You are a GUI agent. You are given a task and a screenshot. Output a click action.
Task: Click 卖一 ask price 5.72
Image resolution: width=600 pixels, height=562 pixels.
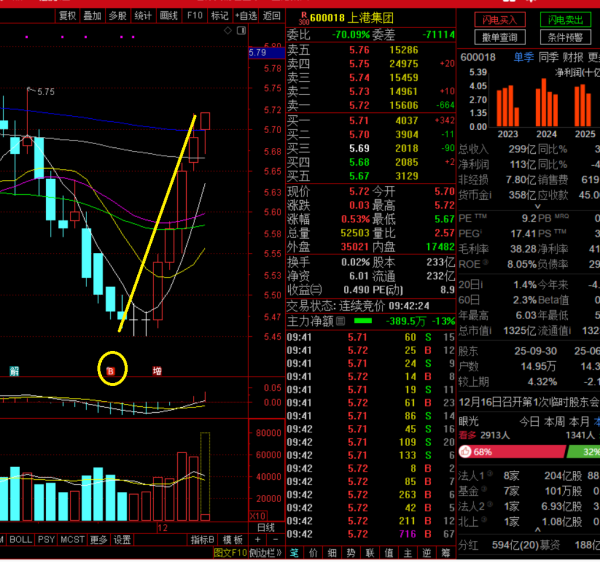pos(359,105)
